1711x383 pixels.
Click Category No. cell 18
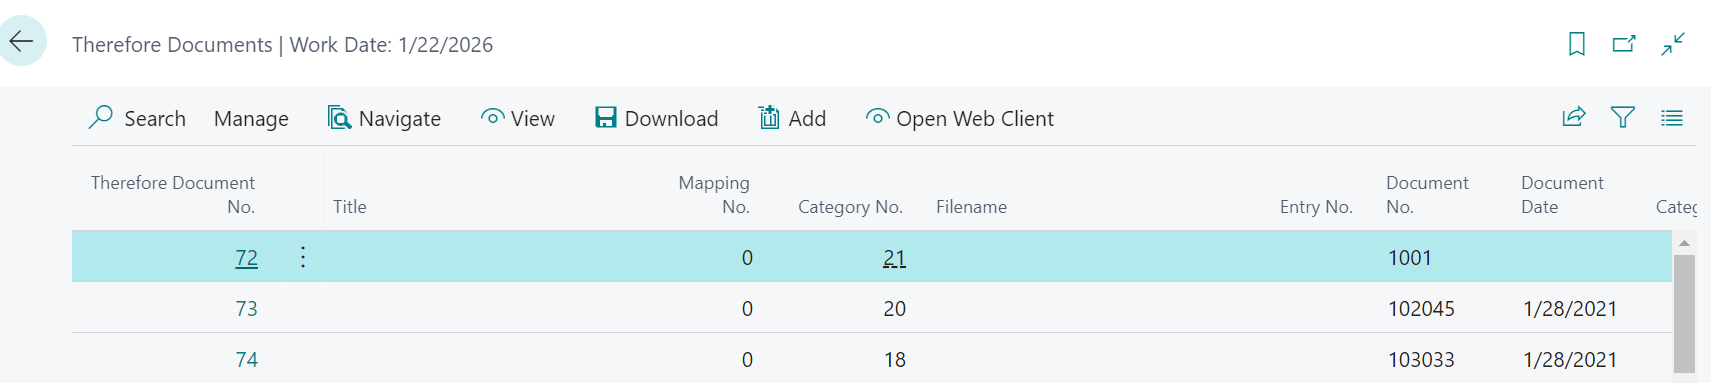[894, 360]
